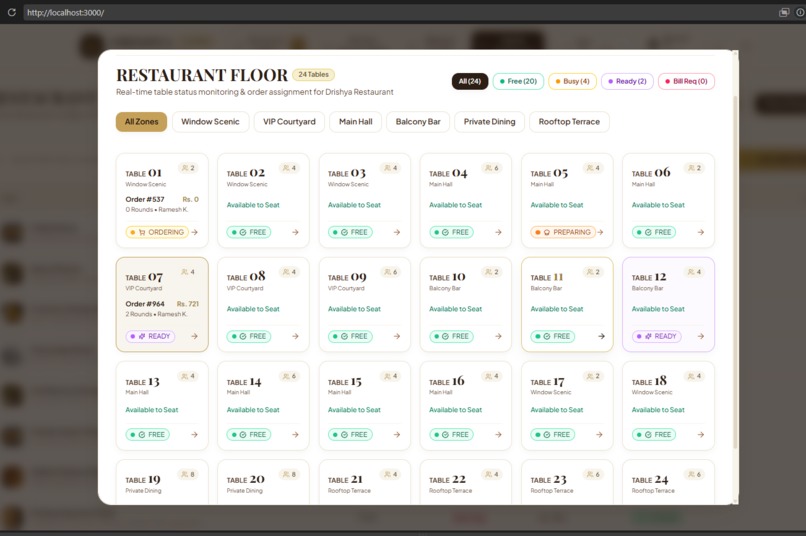
Task: Click Available to Seat on Table 09
Action: click(354, 309)
